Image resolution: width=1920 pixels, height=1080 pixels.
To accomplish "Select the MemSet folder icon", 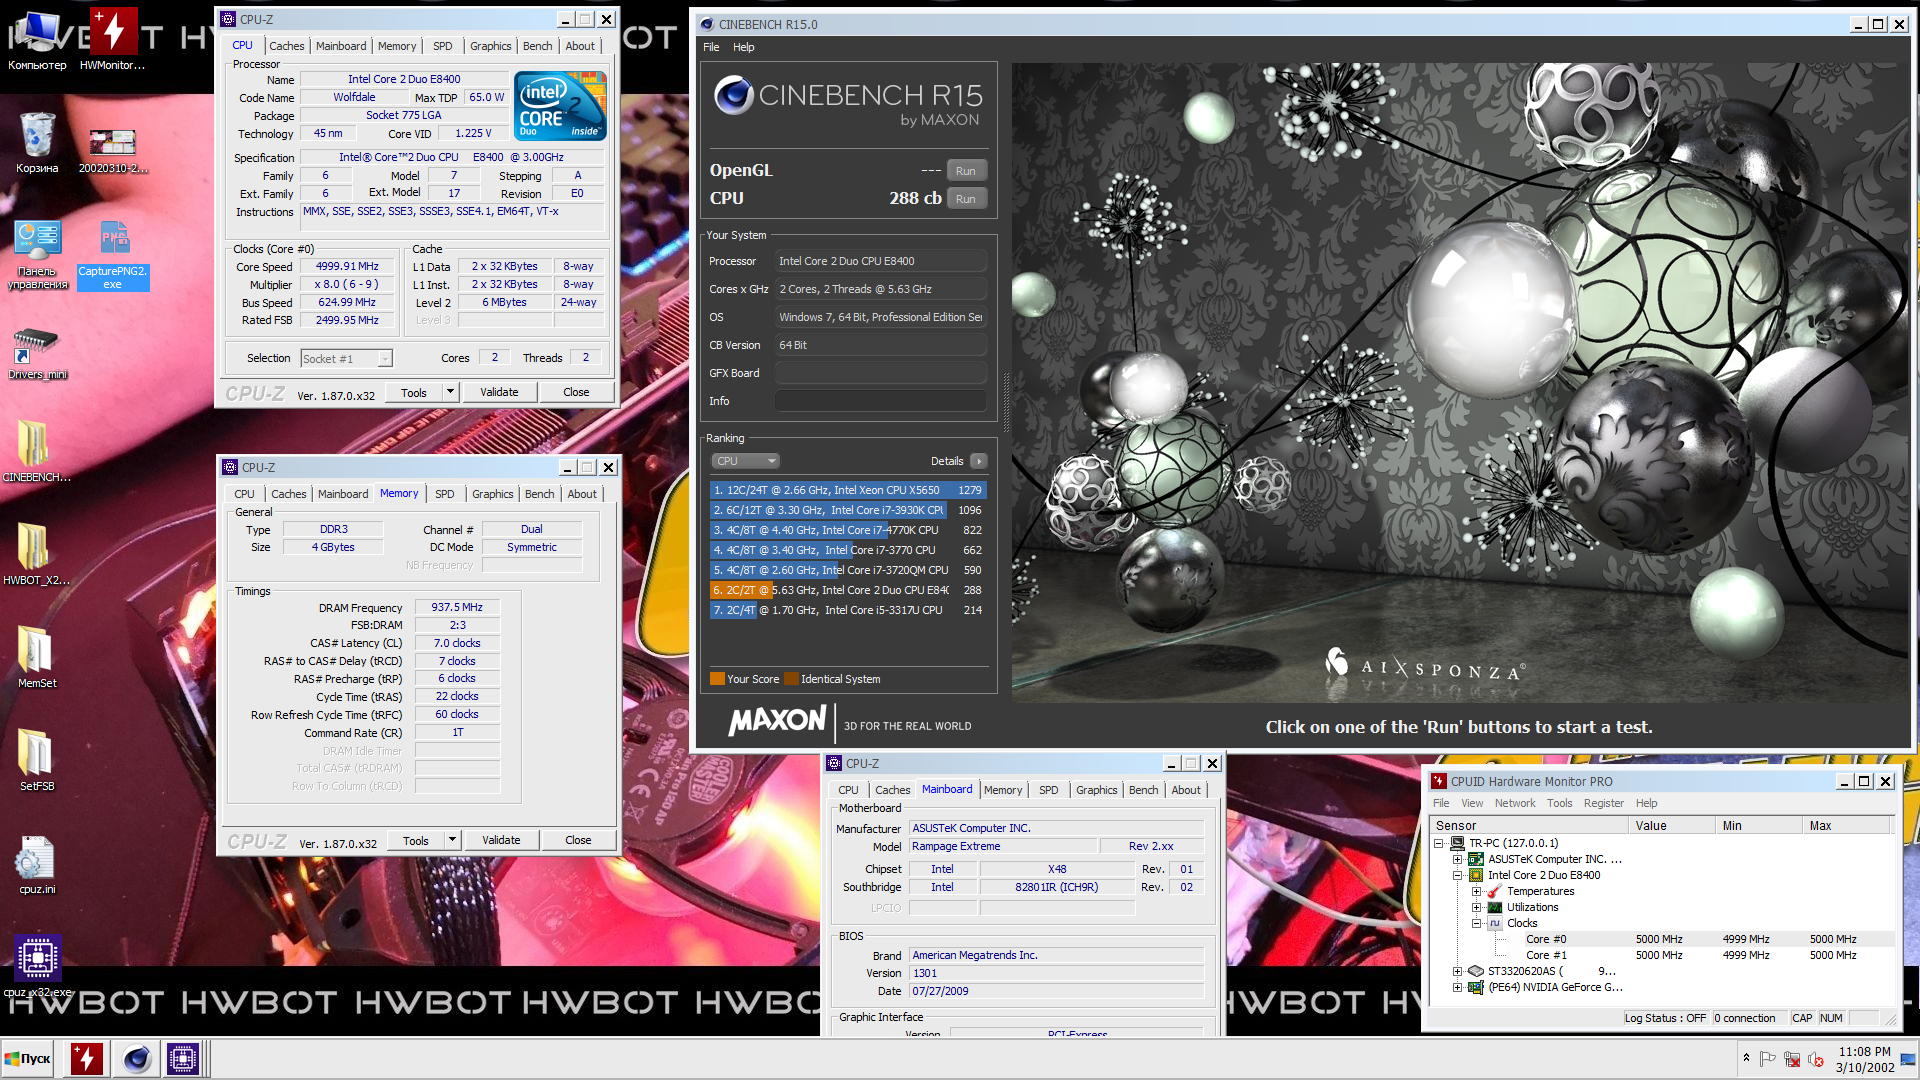I will (37, 656).
